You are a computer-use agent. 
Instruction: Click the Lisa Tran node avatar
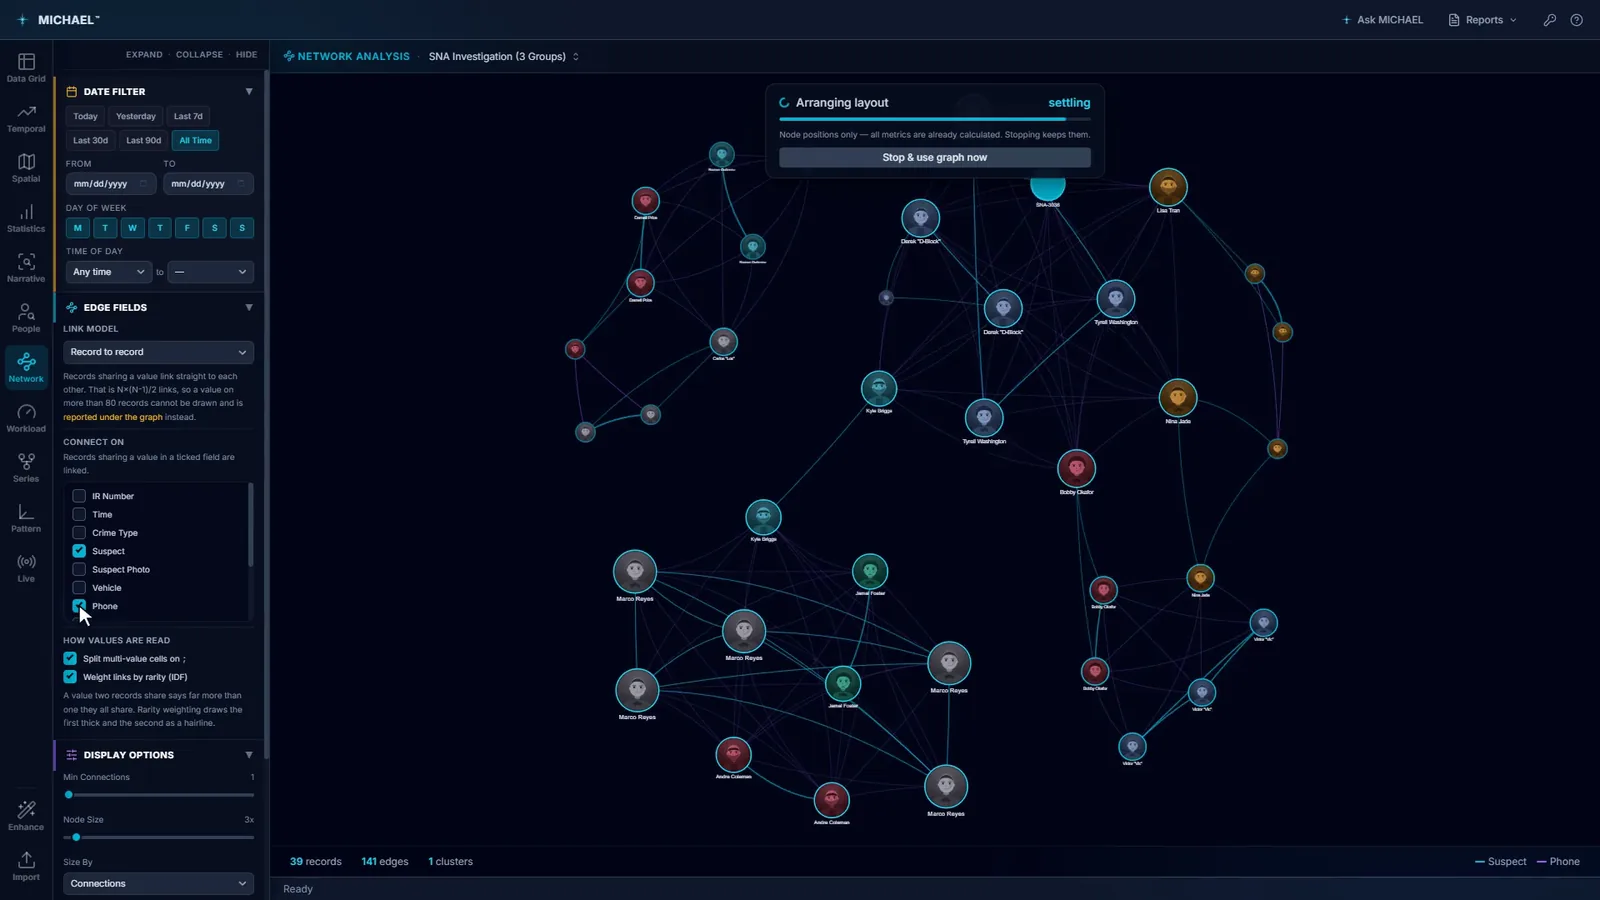1168,187
